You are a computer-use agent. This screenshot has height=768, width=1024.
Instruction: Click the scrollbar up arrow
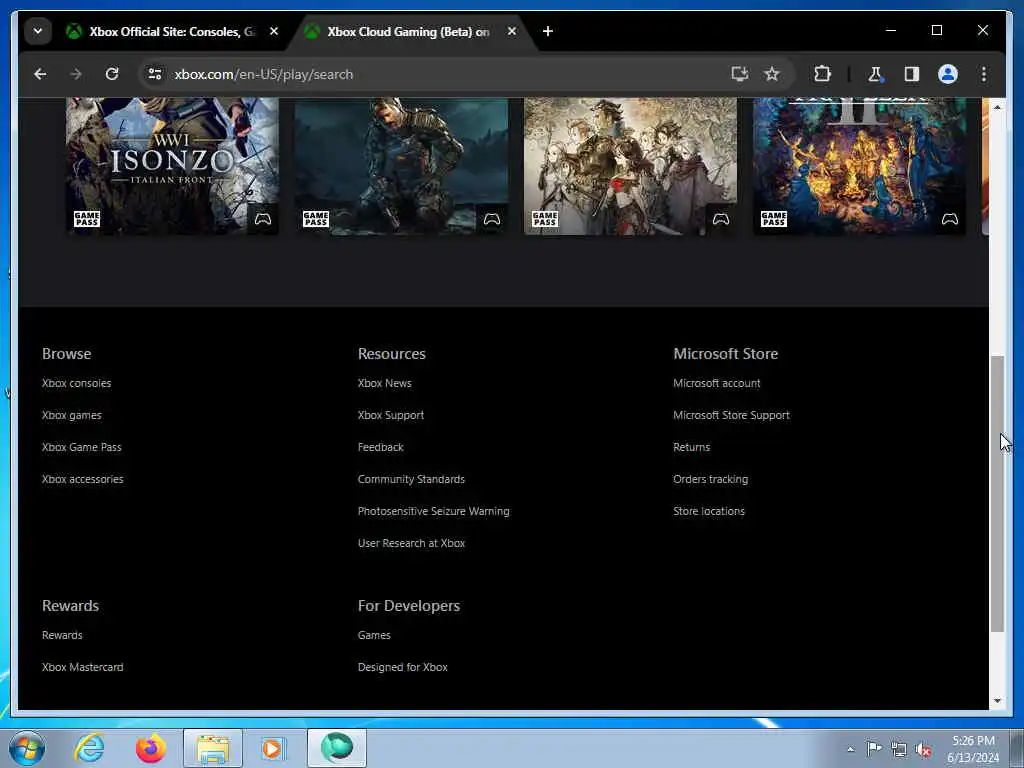997,106
